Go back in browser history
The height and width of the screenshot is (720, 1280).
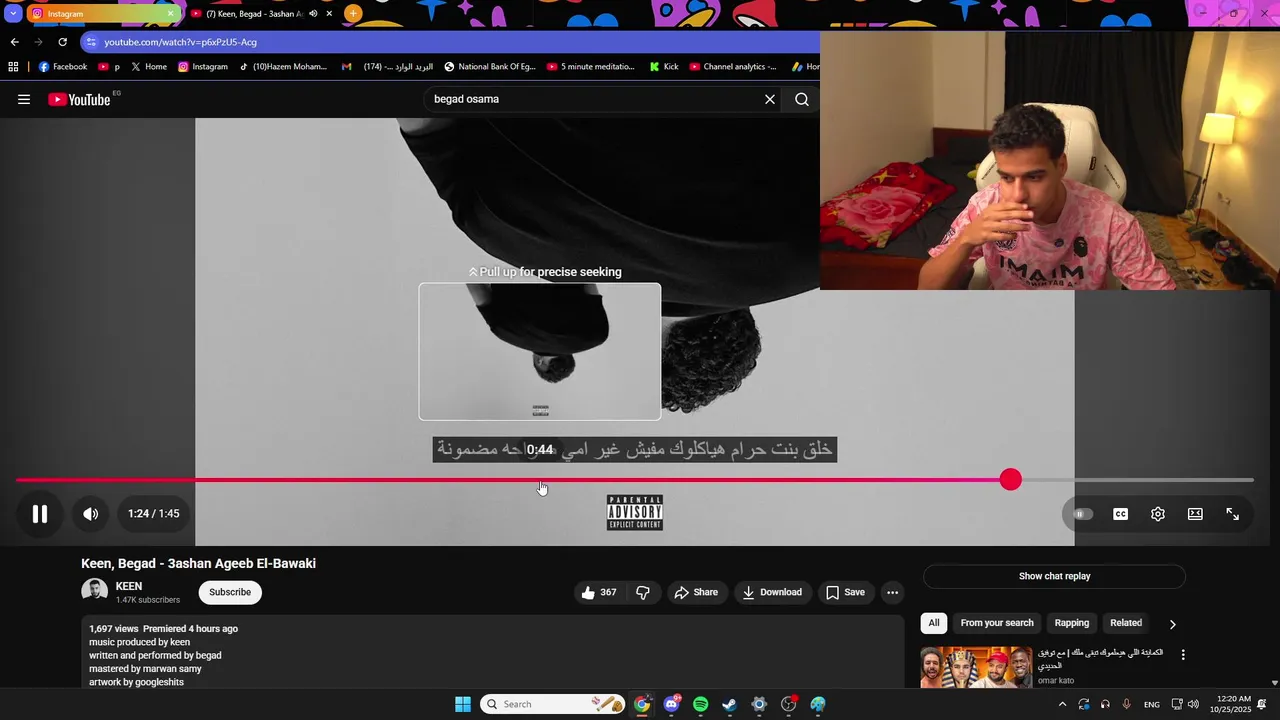coord(14,42)
